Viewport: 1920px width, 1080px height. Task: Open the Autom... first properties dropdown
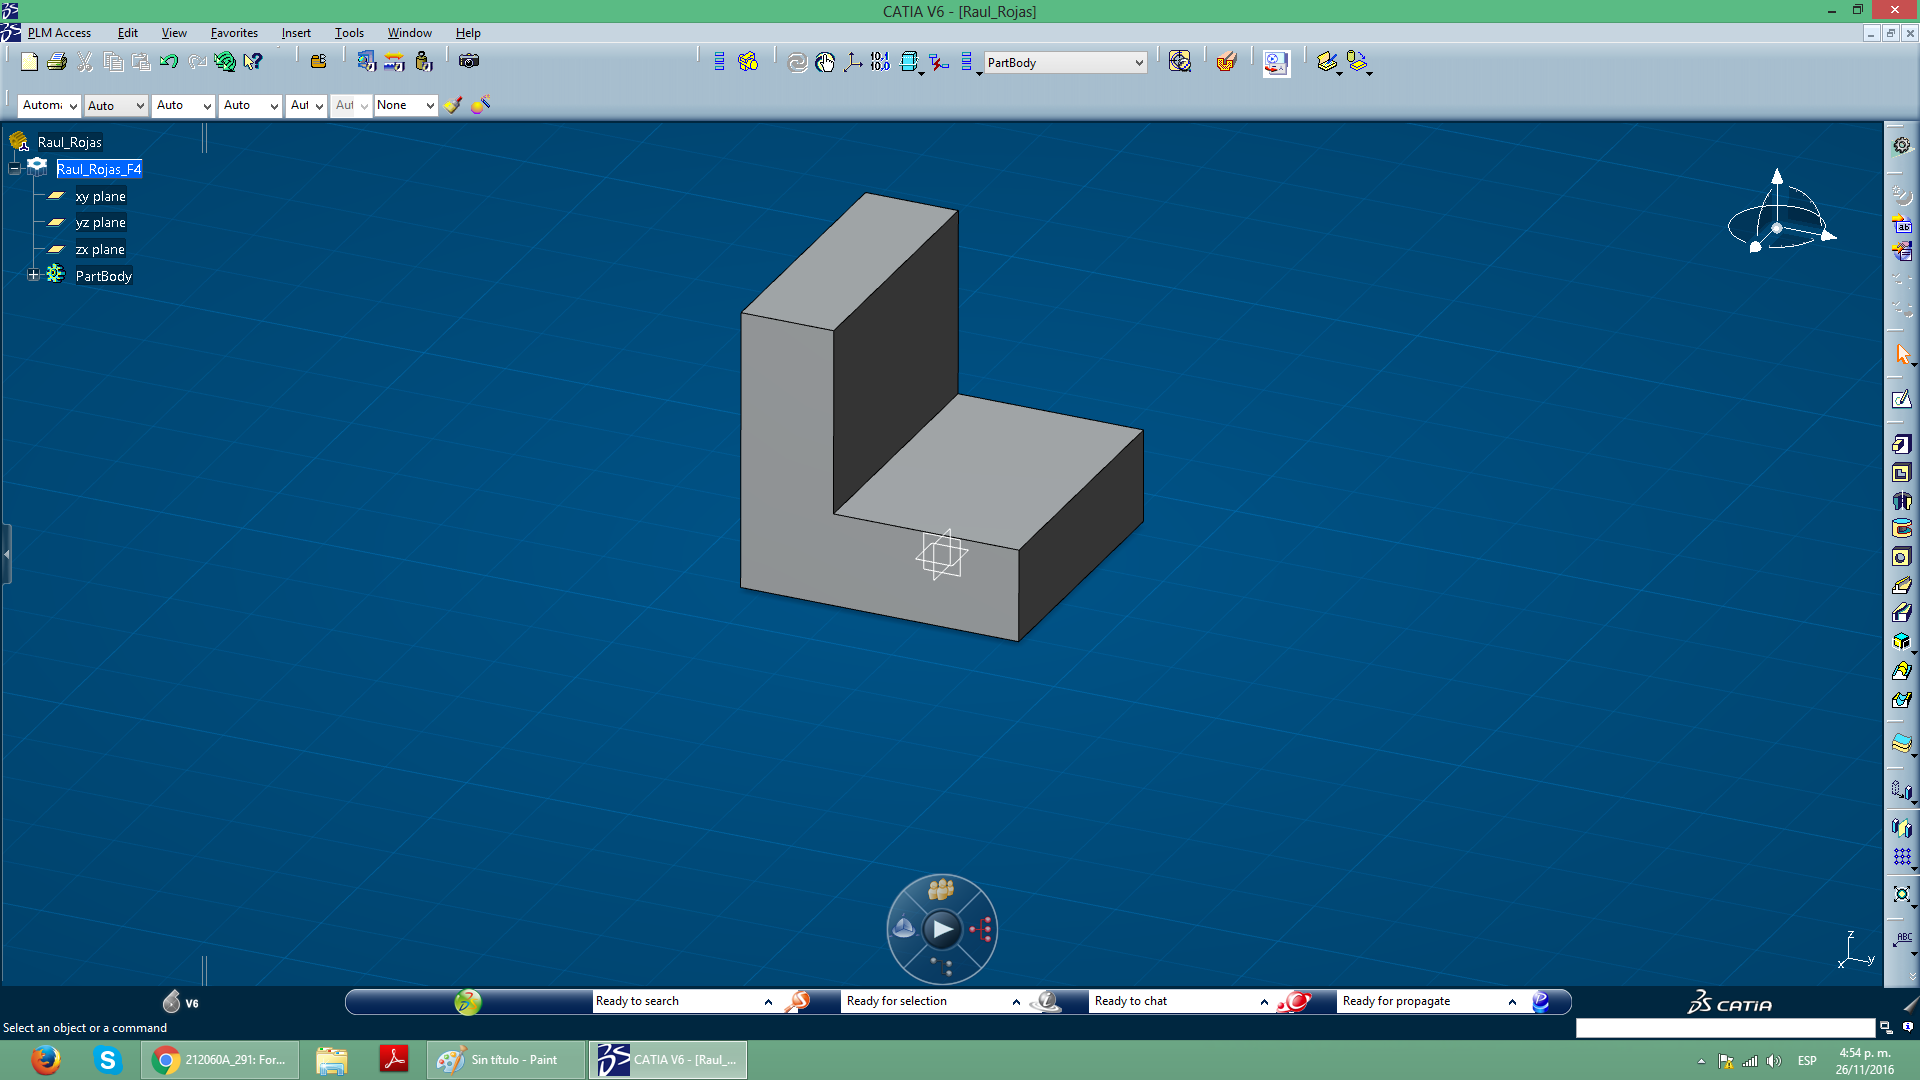[49, 105]
